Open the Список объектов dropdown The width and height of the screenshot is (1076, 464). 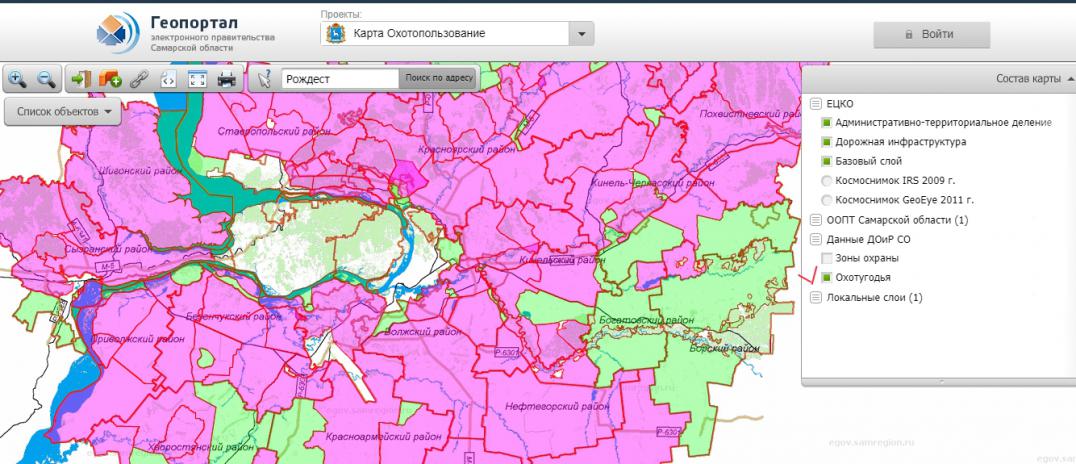coord(63,110)
